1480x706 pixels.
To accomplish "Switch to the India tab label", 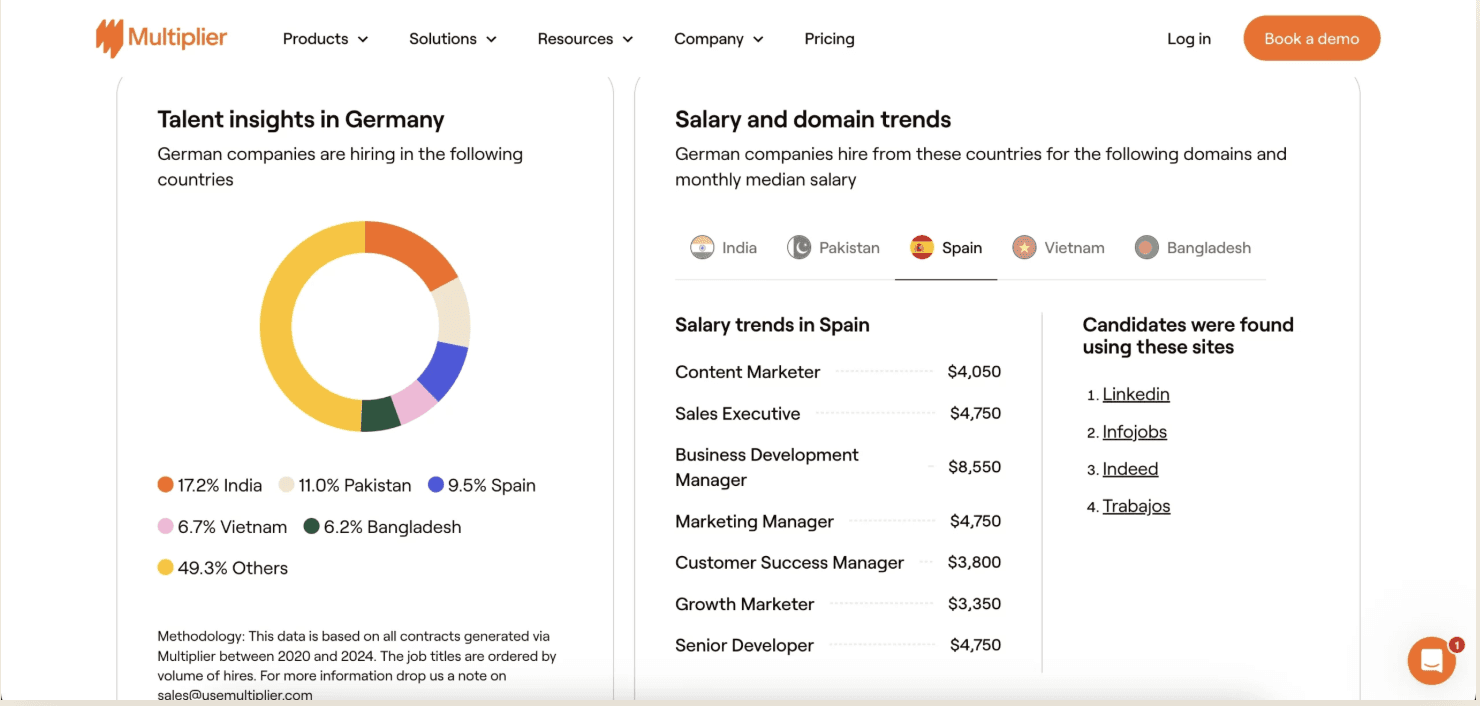I will coord(740,248).
